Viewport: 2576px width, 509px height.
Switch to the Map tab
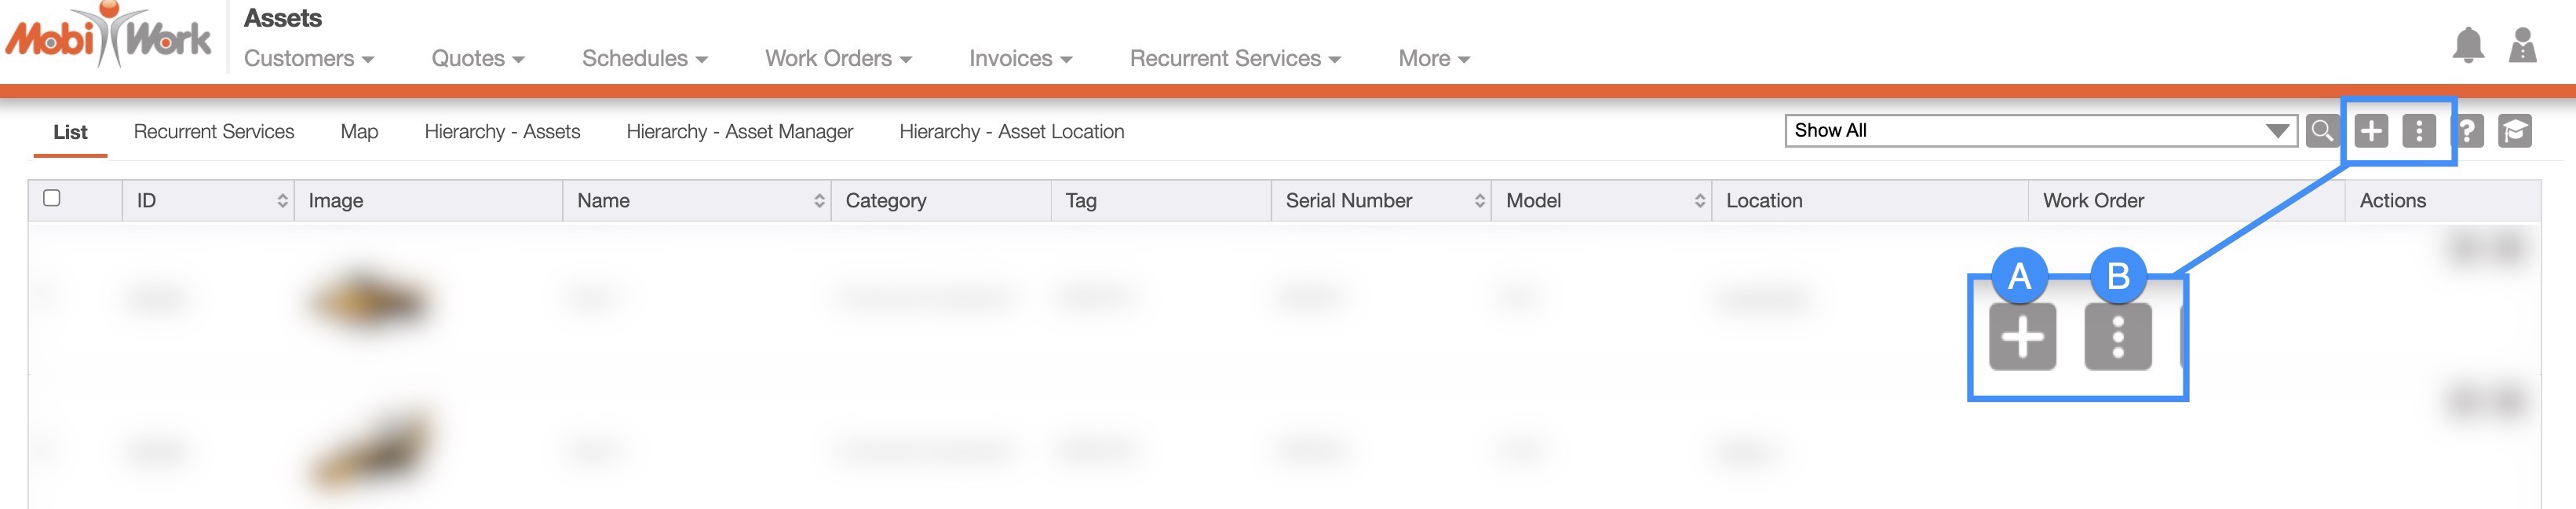click(x=359, y=132)
